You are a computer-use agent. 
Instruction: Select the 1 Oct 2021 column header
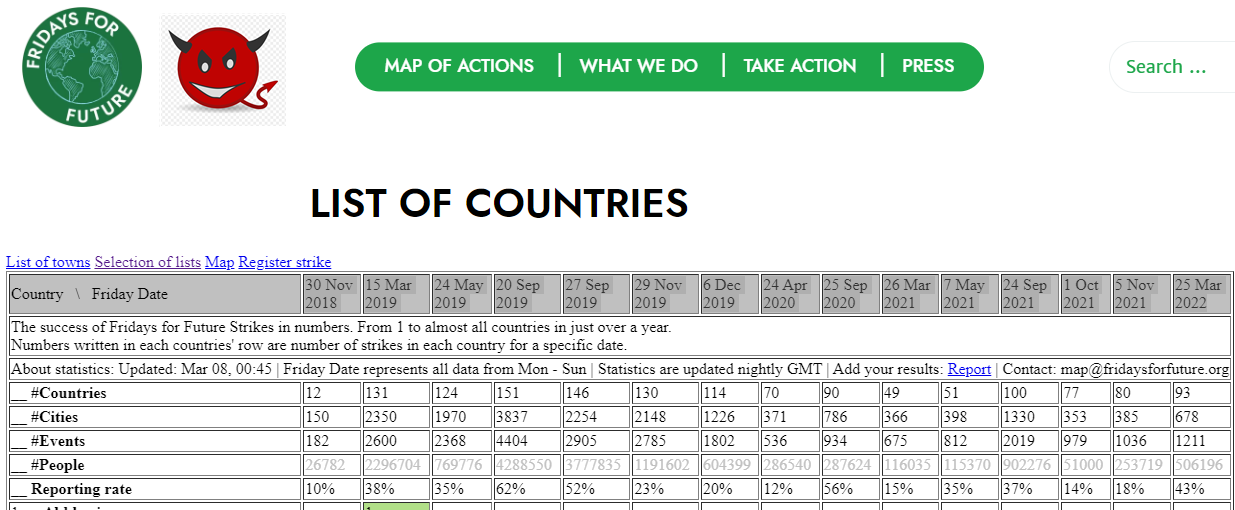(1086, 294)
